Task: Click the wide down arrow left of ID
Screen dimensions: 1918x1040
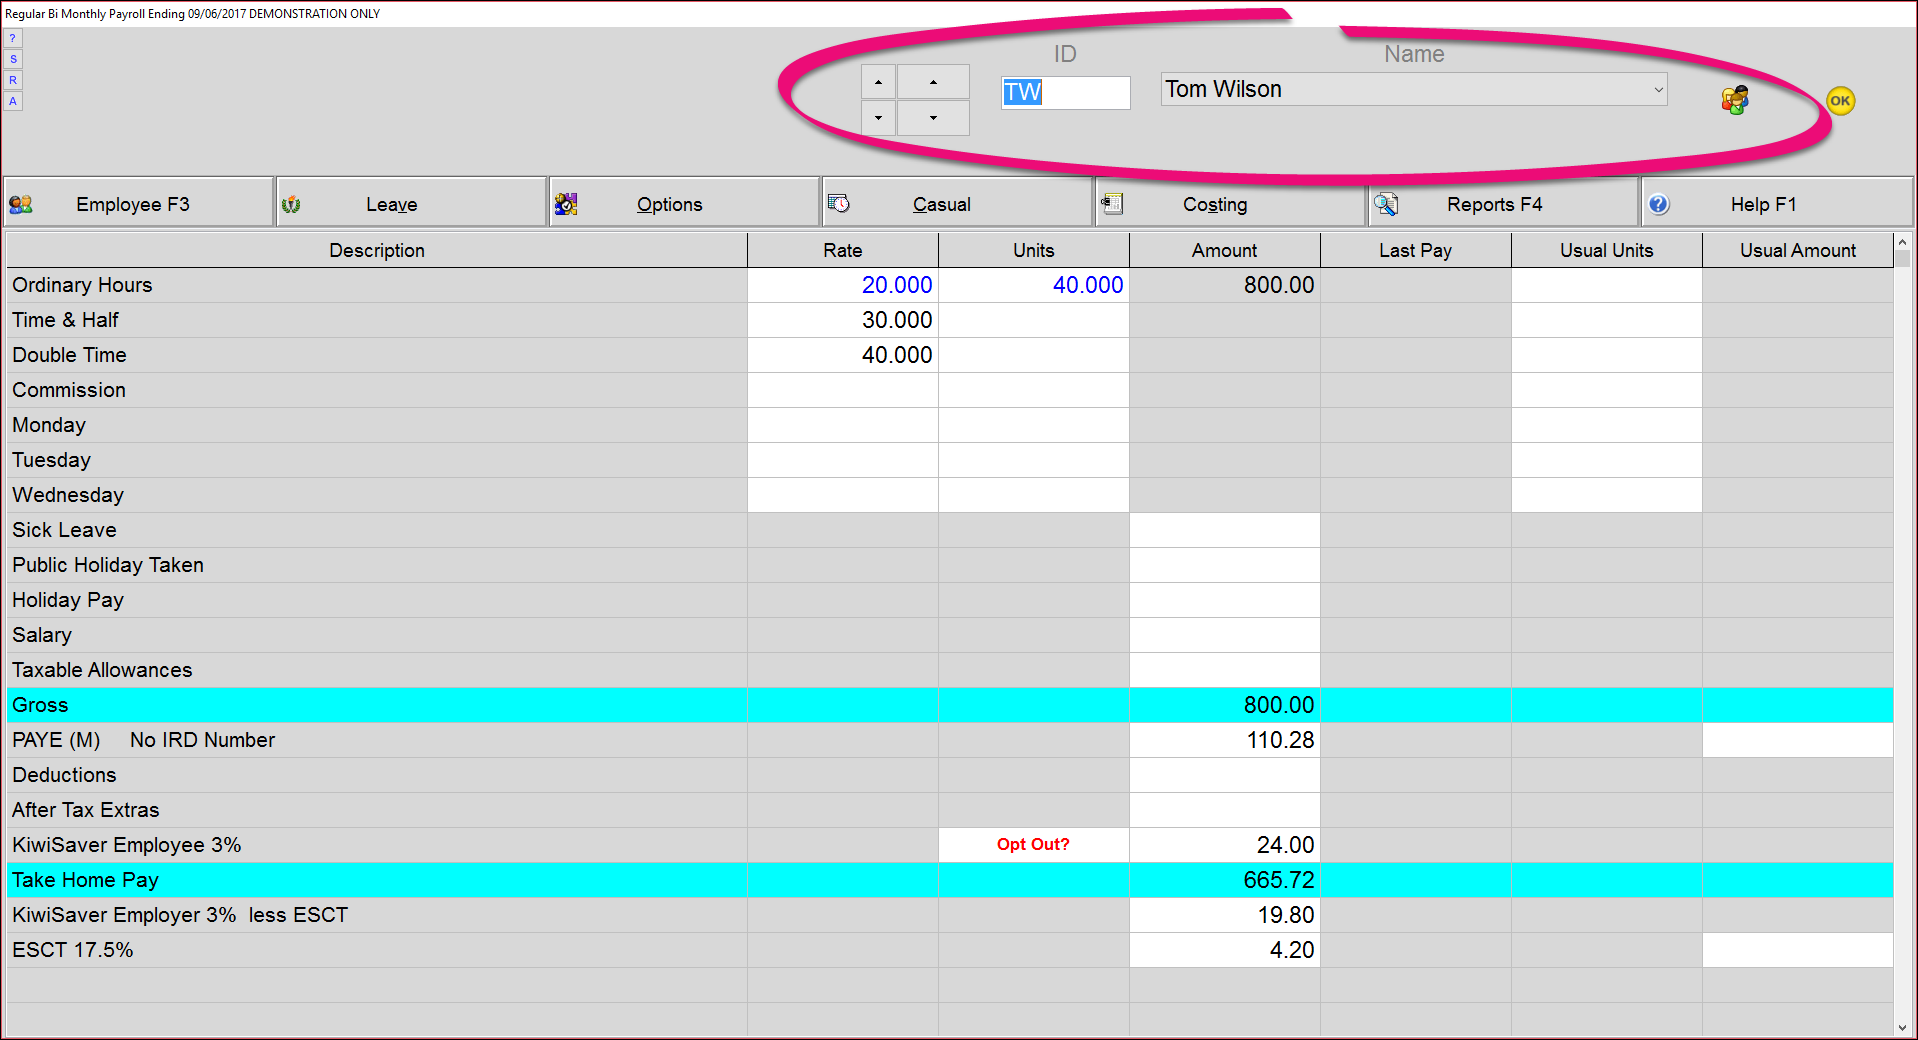Action: tap(933, 118)
